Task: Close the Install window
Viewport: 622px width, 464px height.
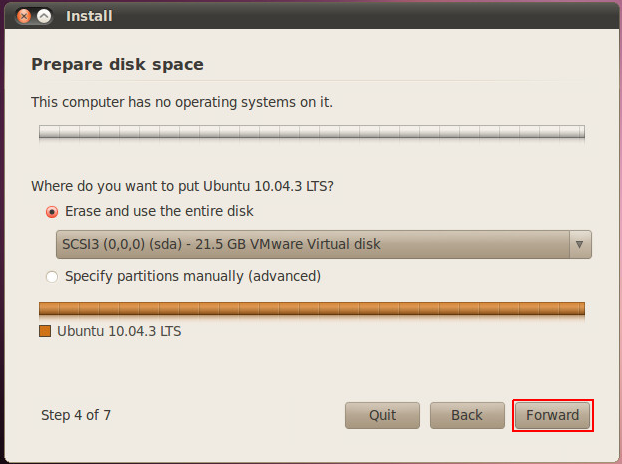Action: tap(24, 16)
